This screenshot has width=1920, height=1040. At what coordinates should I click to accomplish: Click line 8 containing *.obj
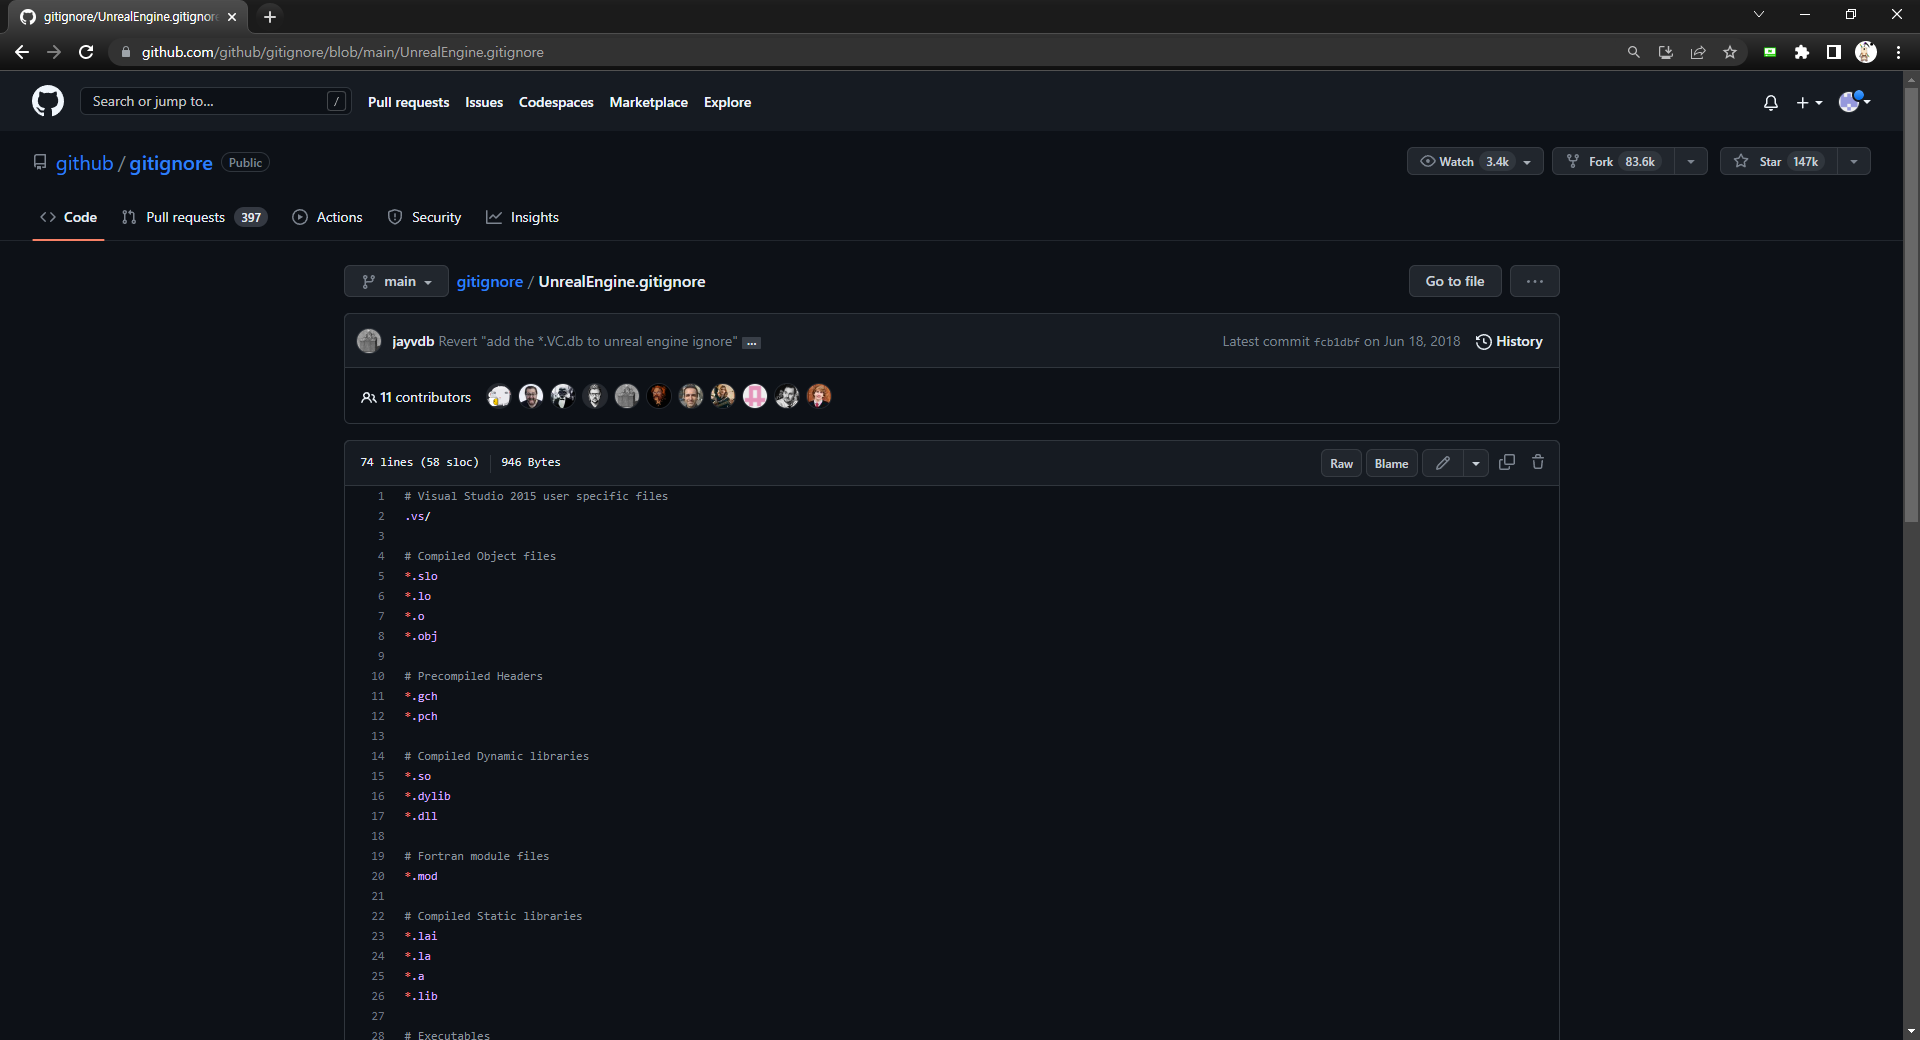420,636
